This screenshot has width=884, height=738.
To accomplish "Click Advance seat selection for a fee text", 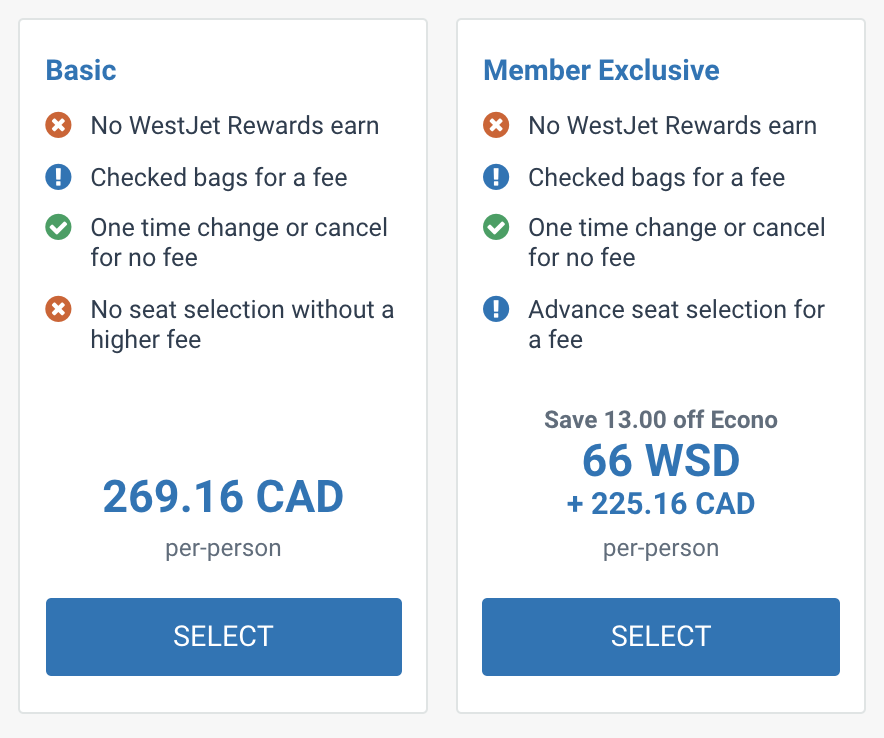I will (676, 324).
